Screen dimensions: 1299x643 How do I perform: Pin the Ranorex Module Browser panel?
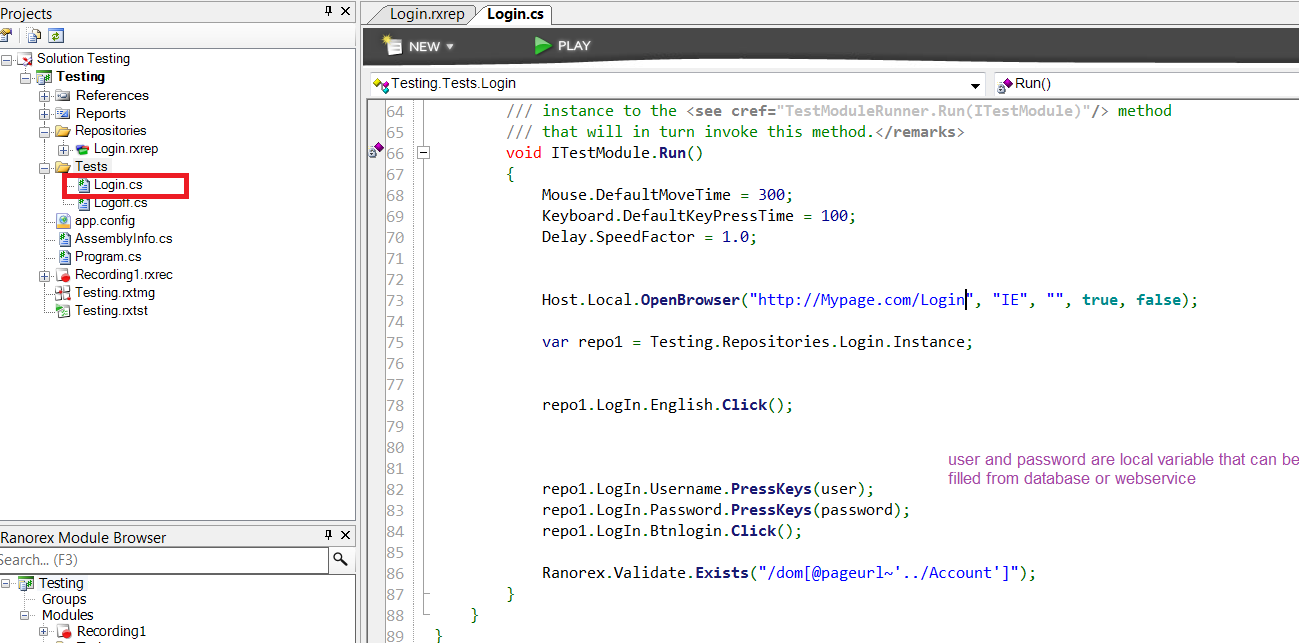(x=329, y=536)
